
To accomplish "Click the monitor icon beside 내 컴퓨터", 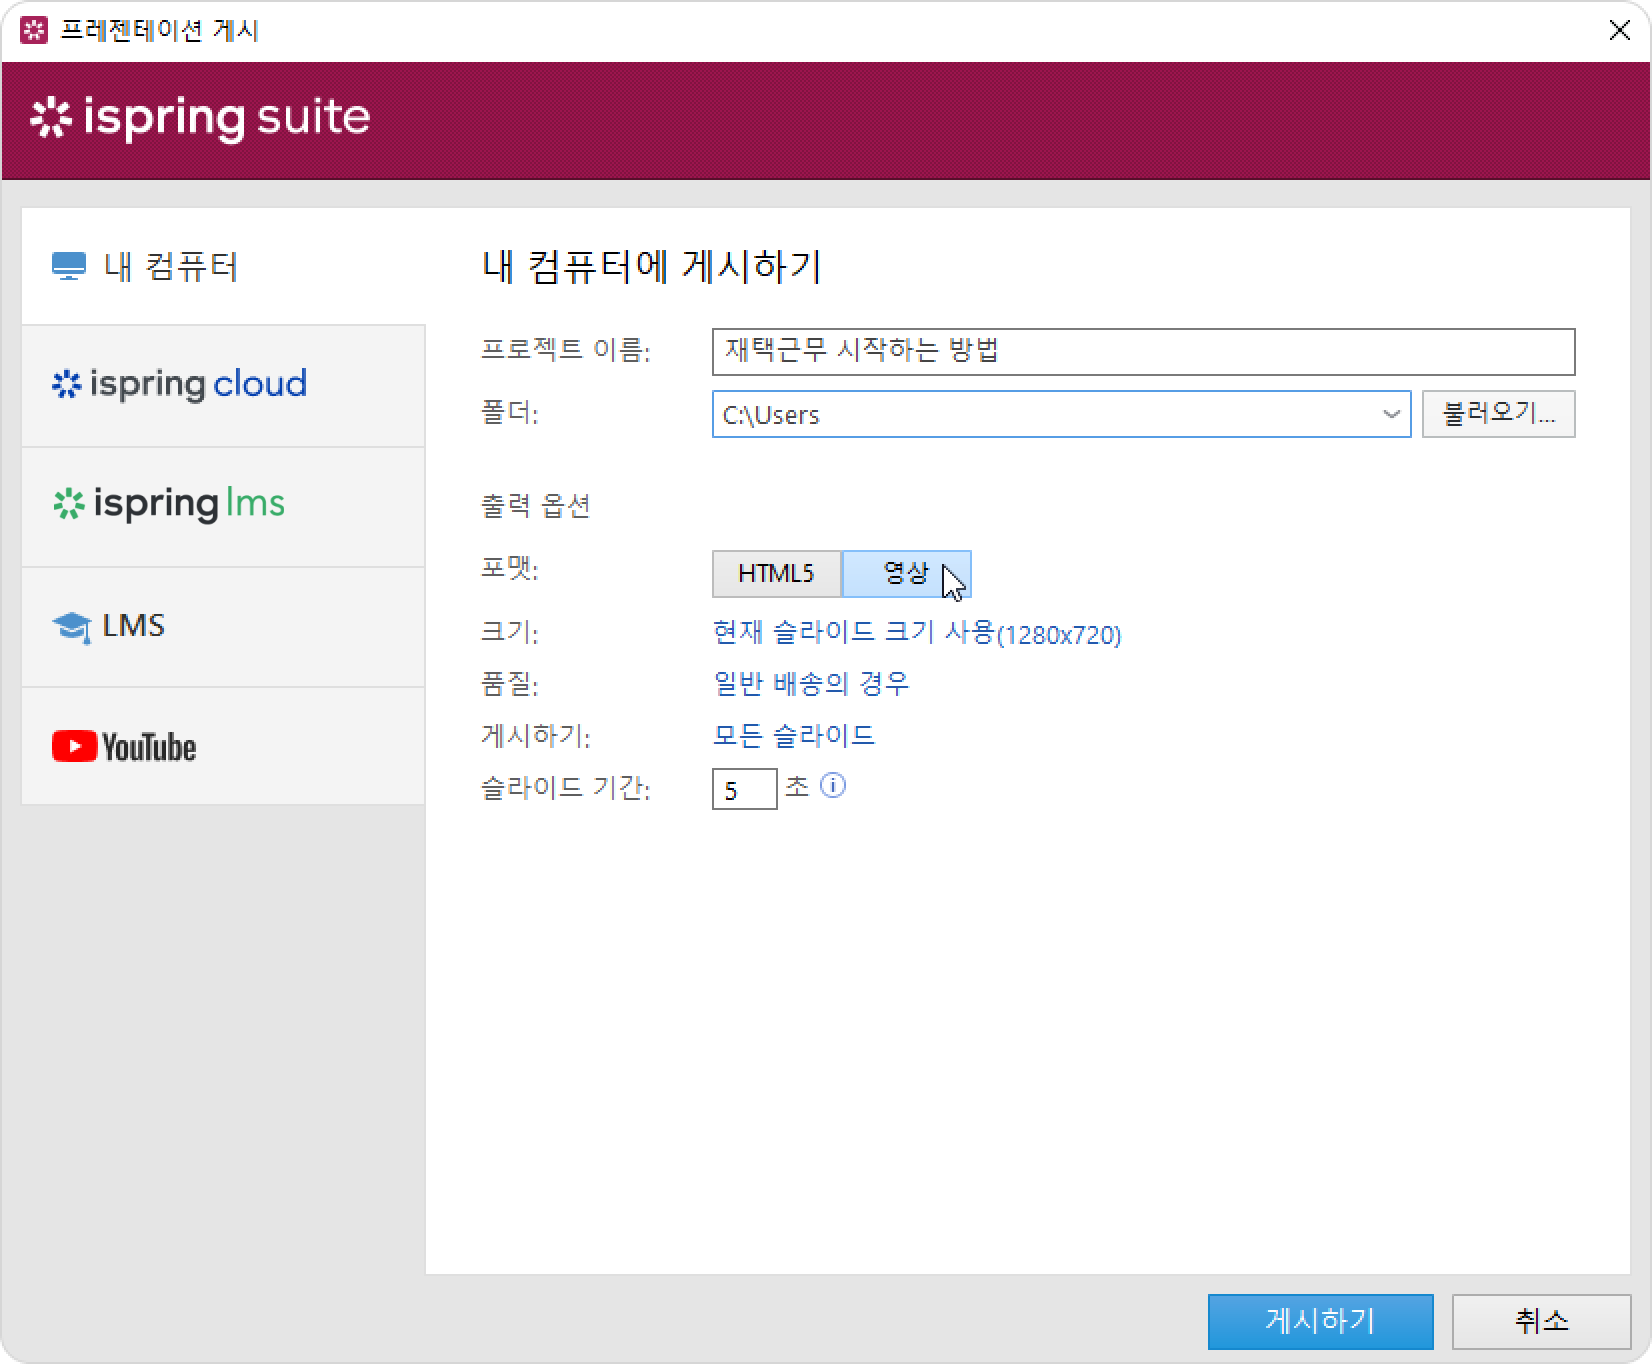I will click(x=68, y=267).
